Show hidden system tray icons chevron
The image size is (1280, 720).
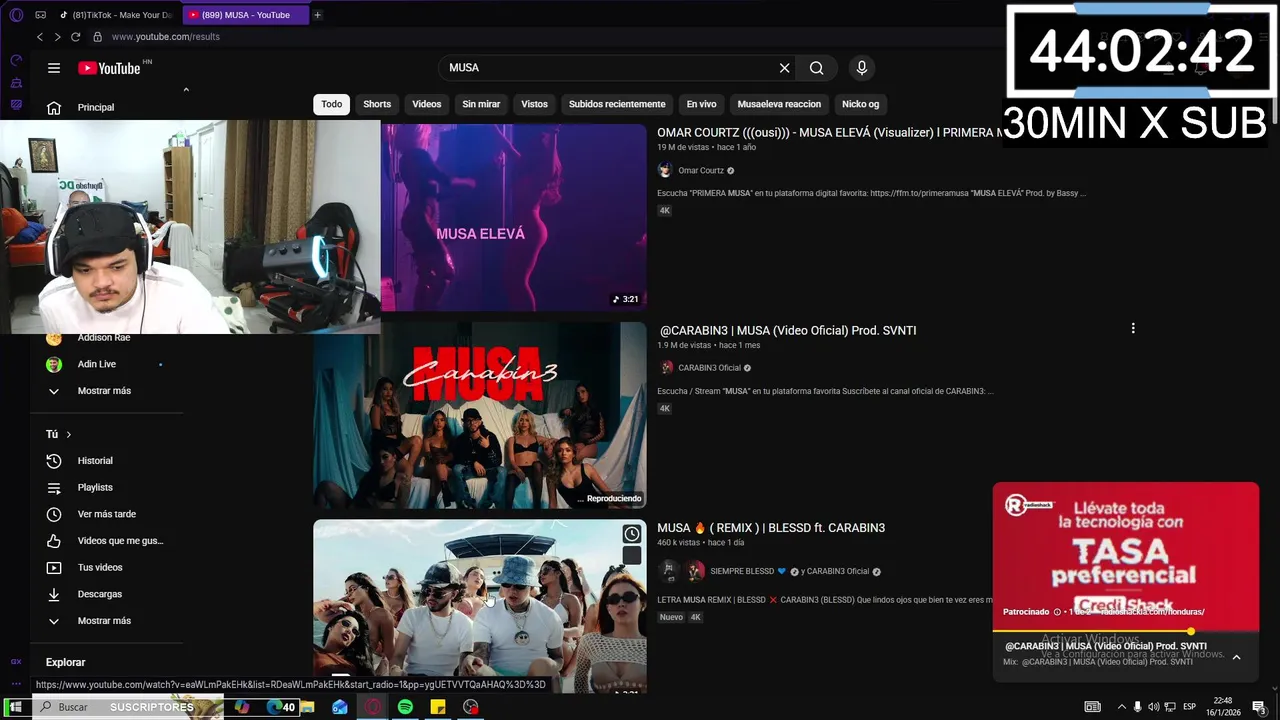click(1121, 707)
